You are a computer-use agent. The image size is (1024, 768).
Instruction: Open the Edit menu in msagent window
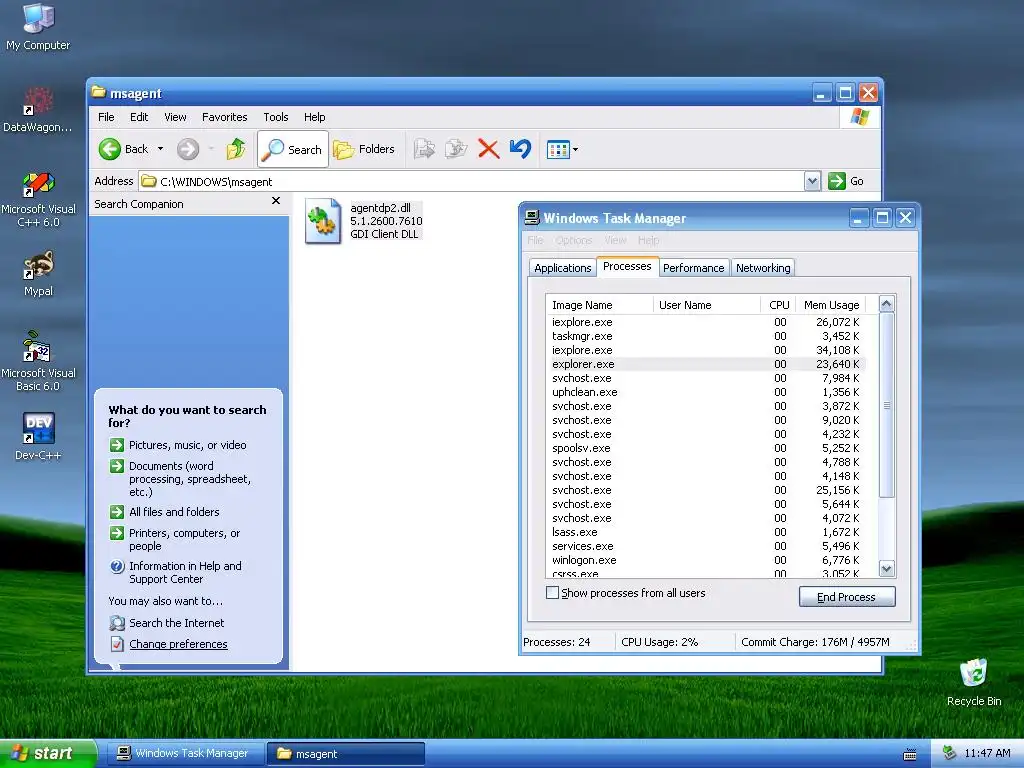[x=138, y=118]
